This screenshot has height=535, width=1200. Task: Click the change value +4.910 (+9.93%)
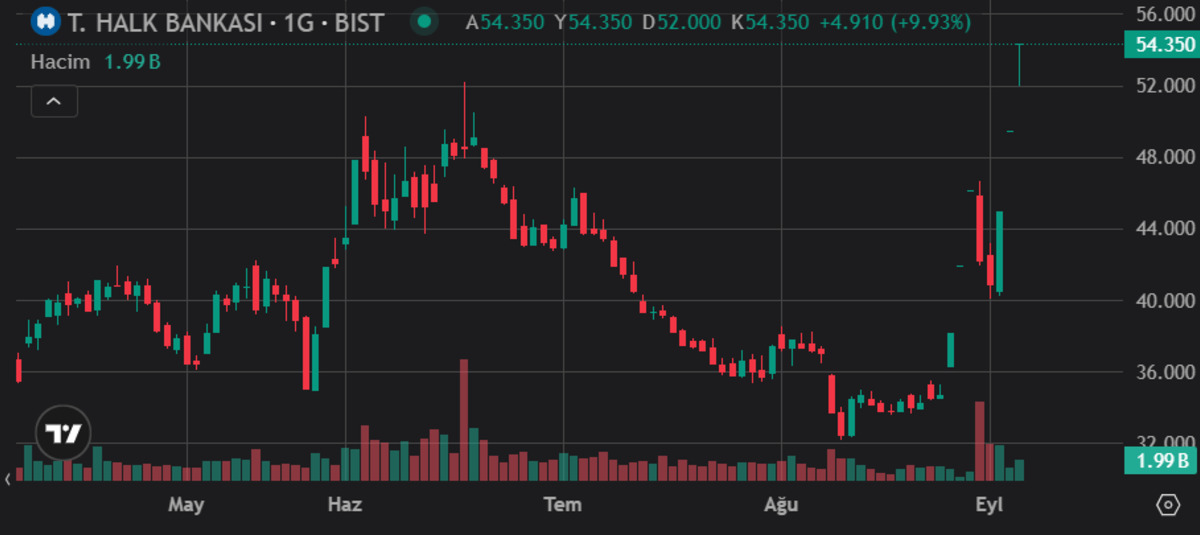click(895, 21)
